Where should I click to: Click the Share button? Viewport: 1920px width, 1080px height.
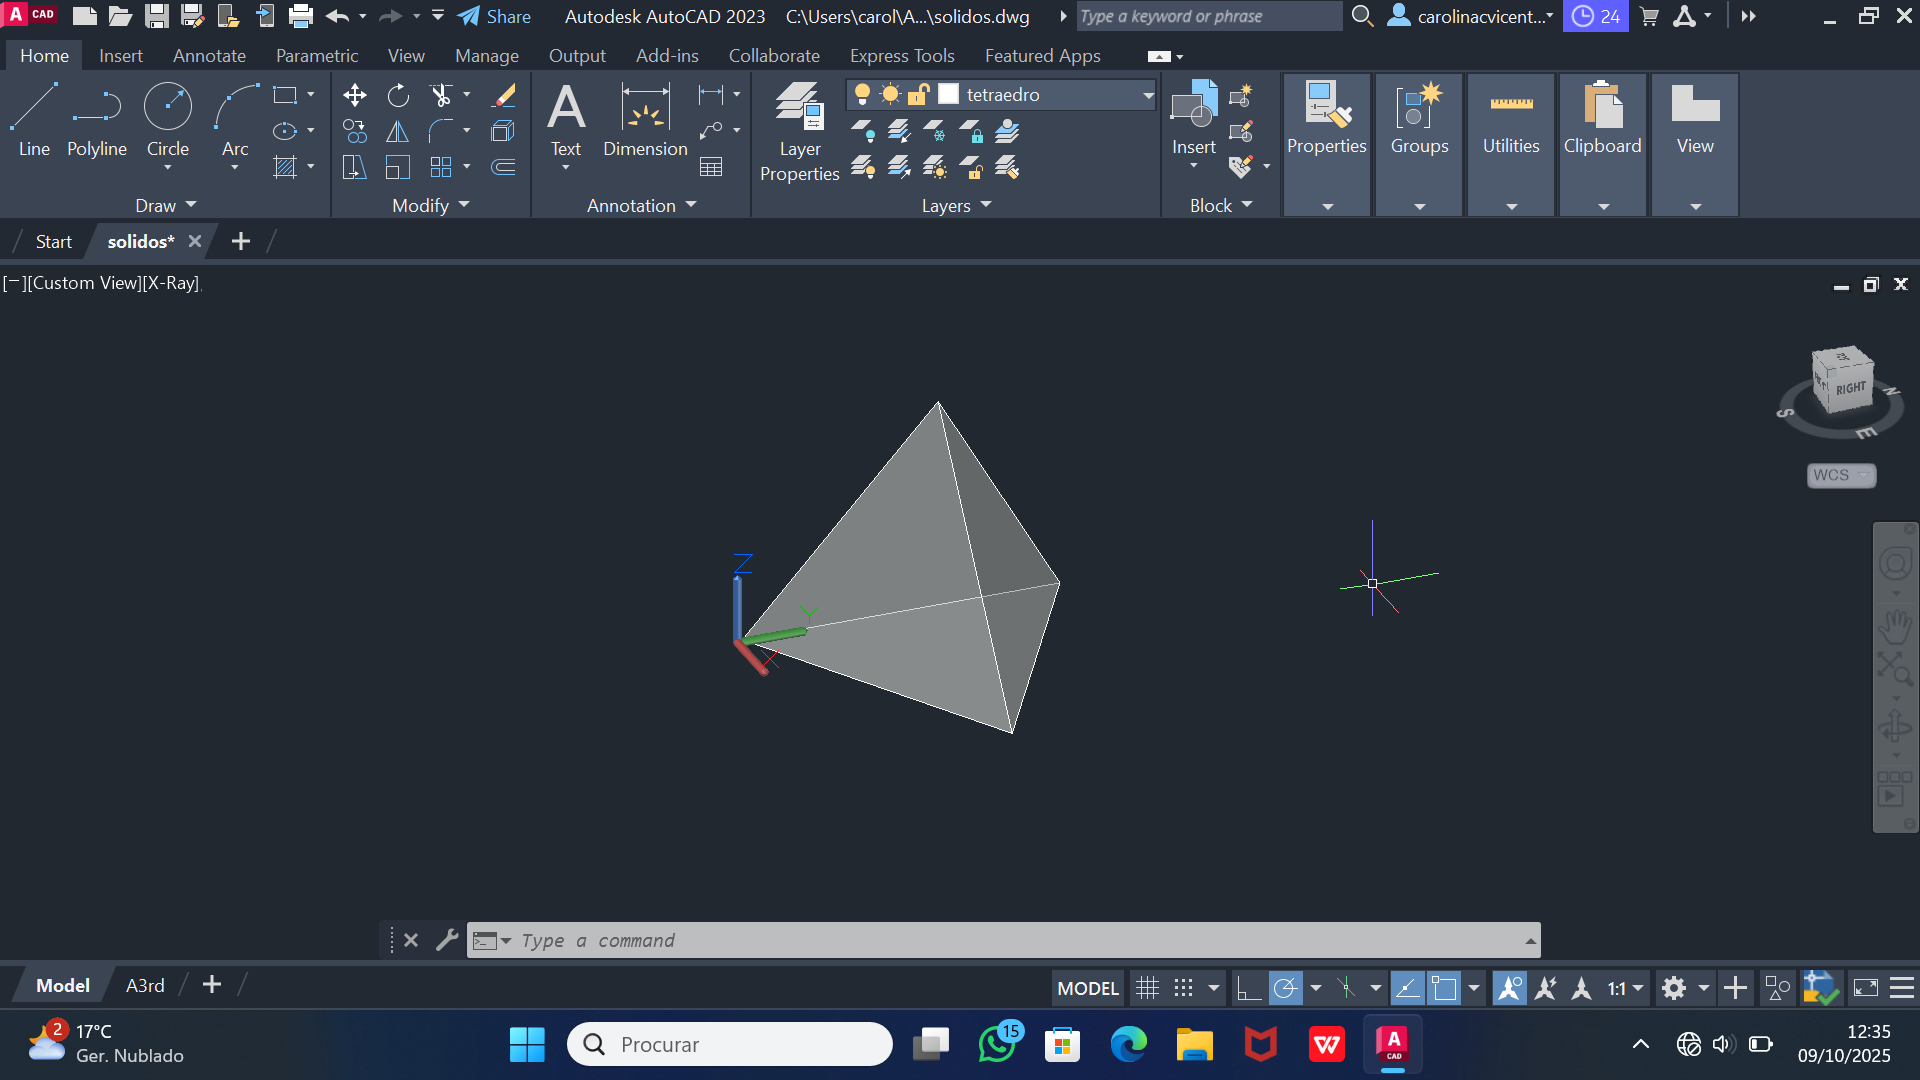coord(495,16)
